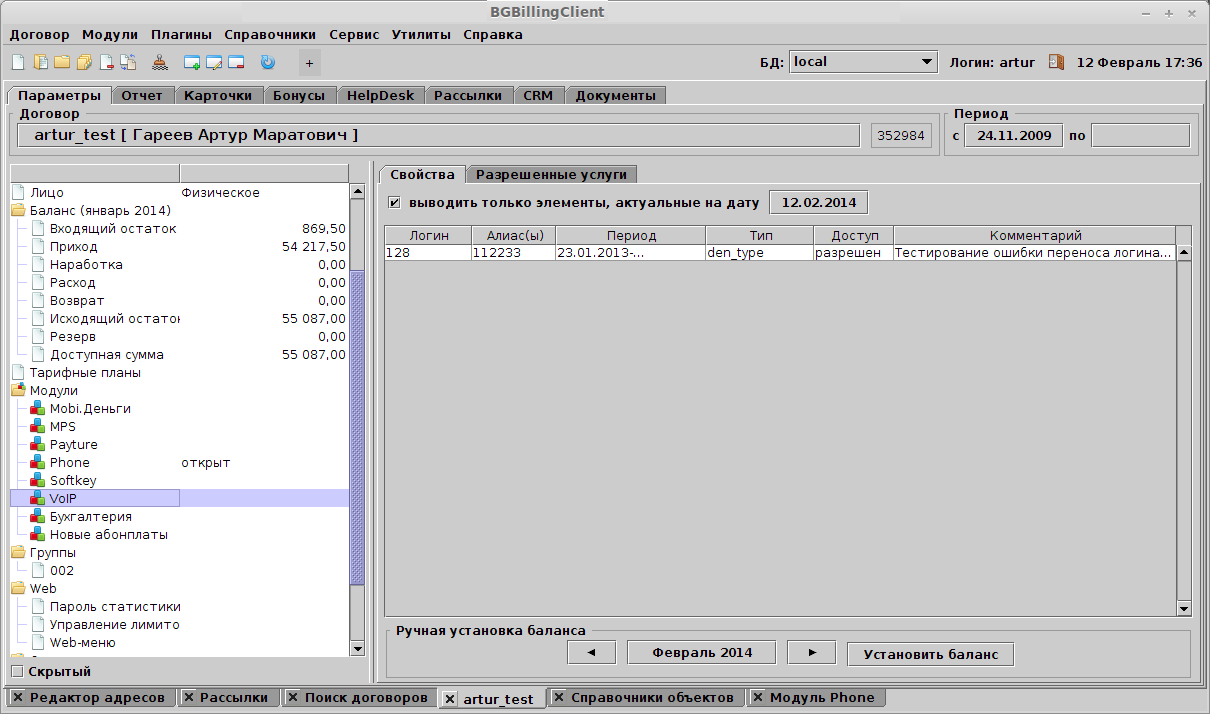Toggle the Скрытый checkbox
The width and height of the screenshot is (1210, 714).
click(16, 671)
